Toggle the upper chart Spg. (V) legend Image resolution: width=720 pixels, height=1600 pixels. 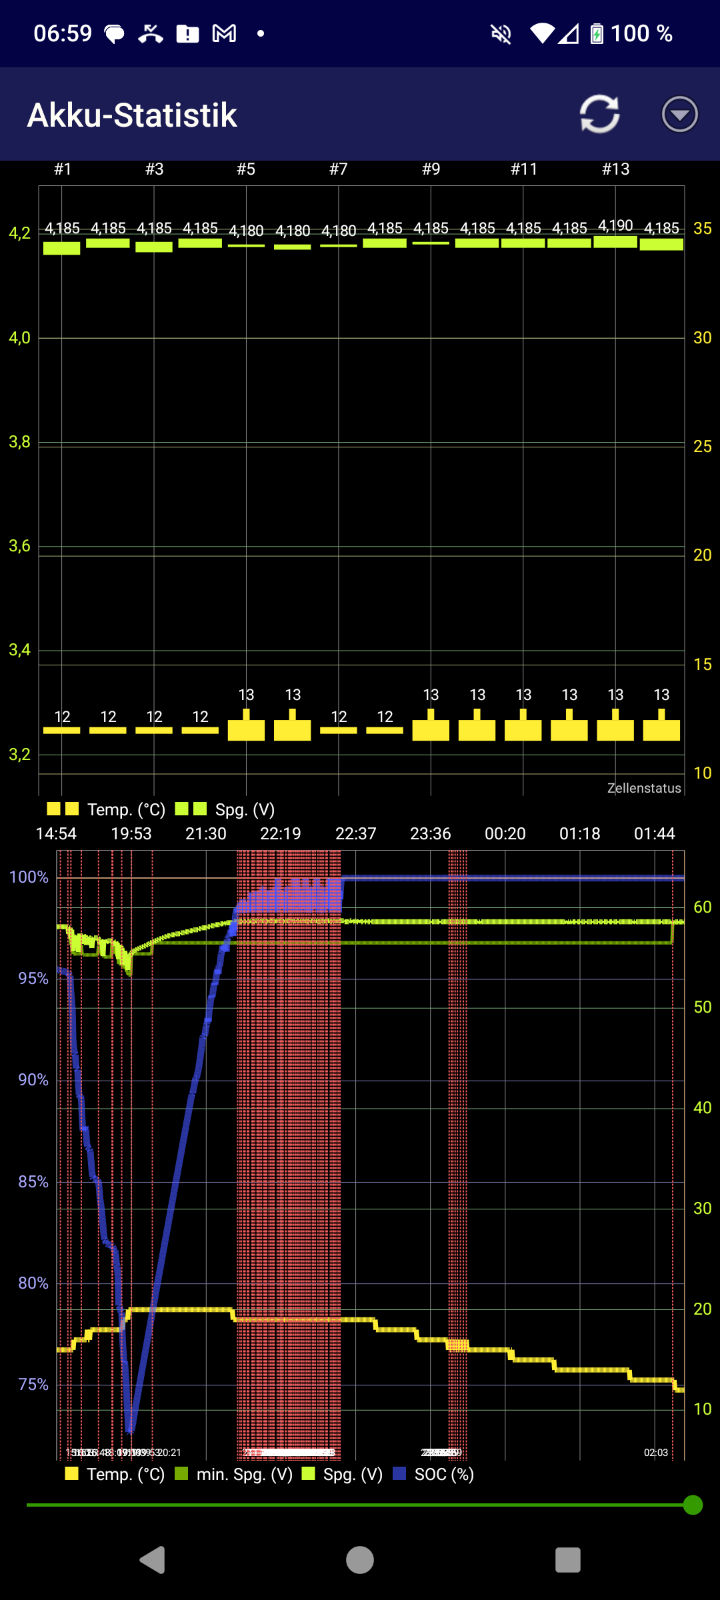pos(225,809)
